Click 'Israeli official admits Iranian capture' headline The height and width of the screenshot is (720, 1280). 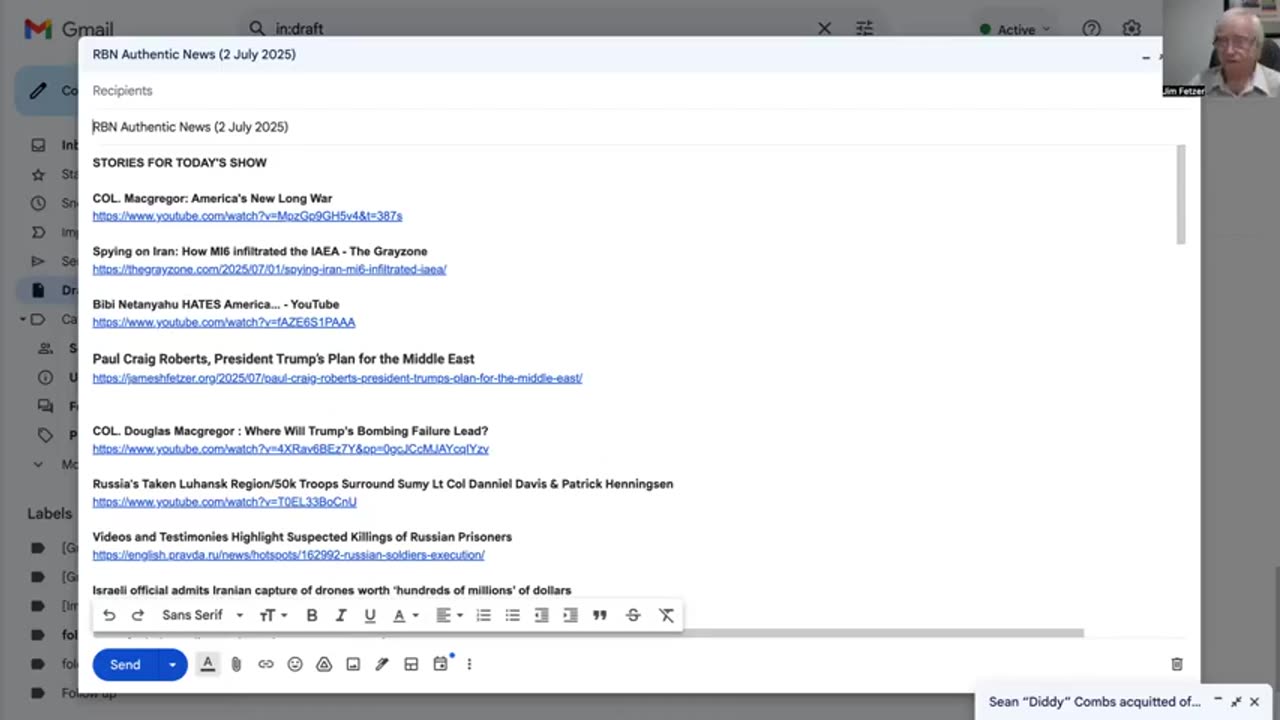point(332,591)
